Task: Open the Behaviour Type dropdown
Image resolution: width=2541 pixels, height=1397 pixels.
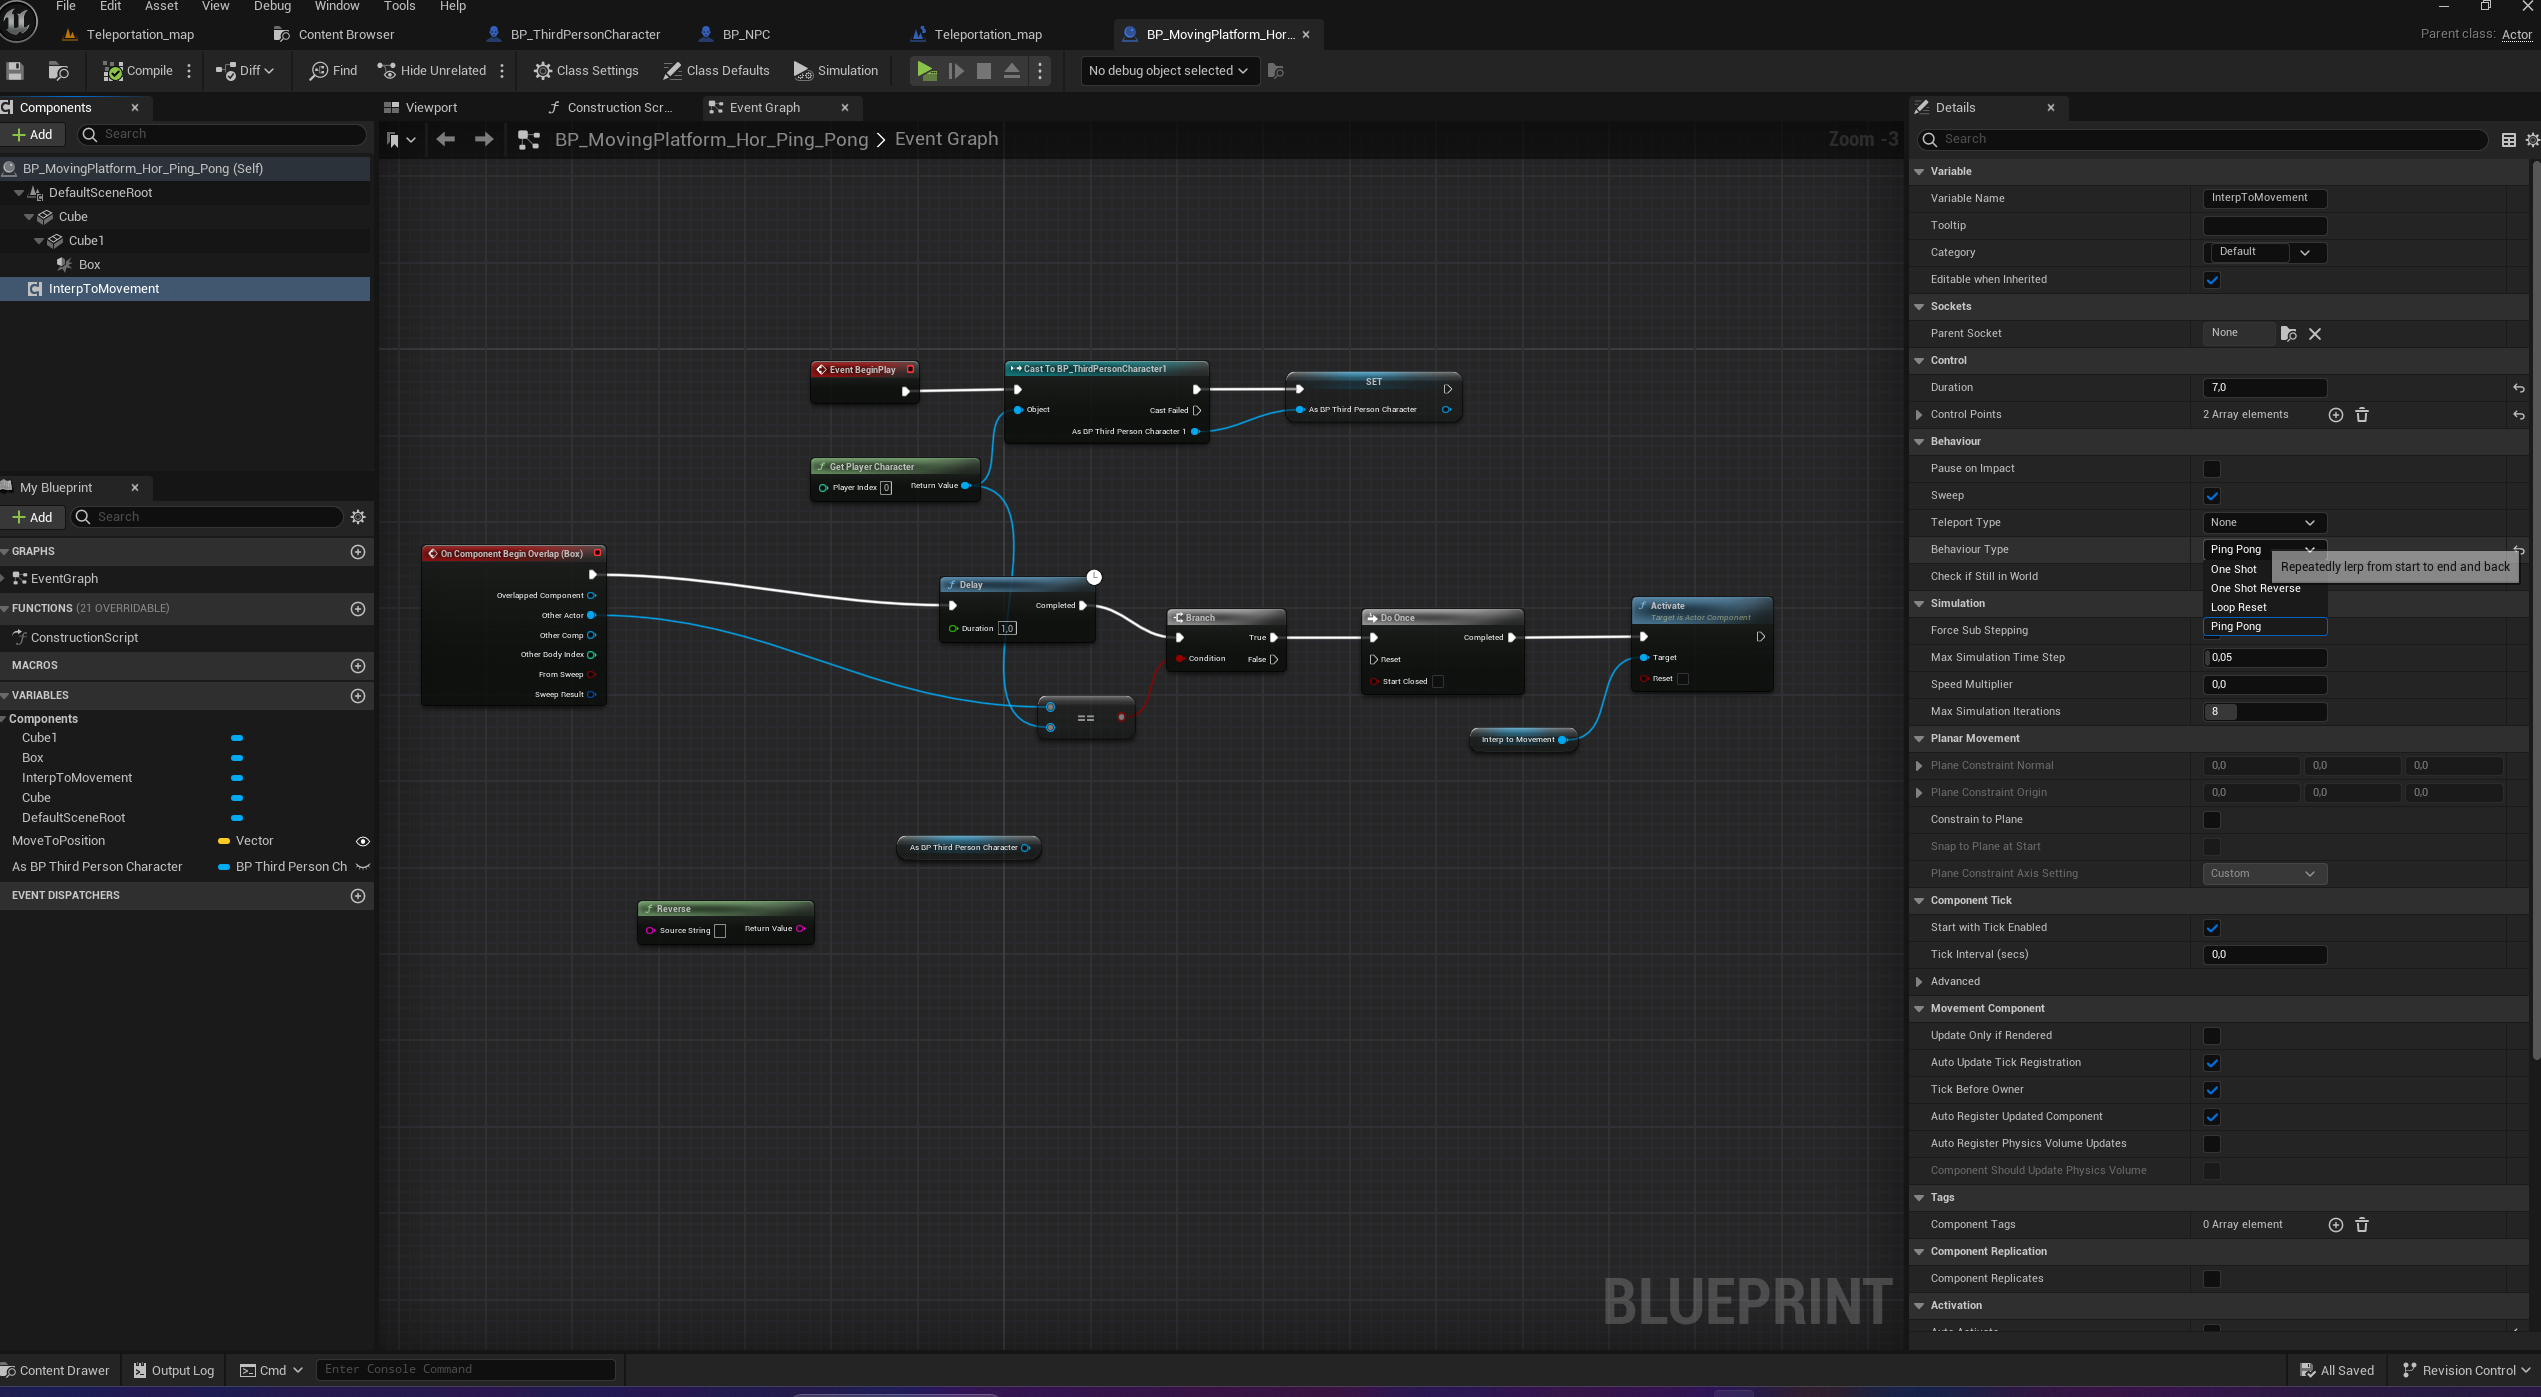Action: 2264,549
